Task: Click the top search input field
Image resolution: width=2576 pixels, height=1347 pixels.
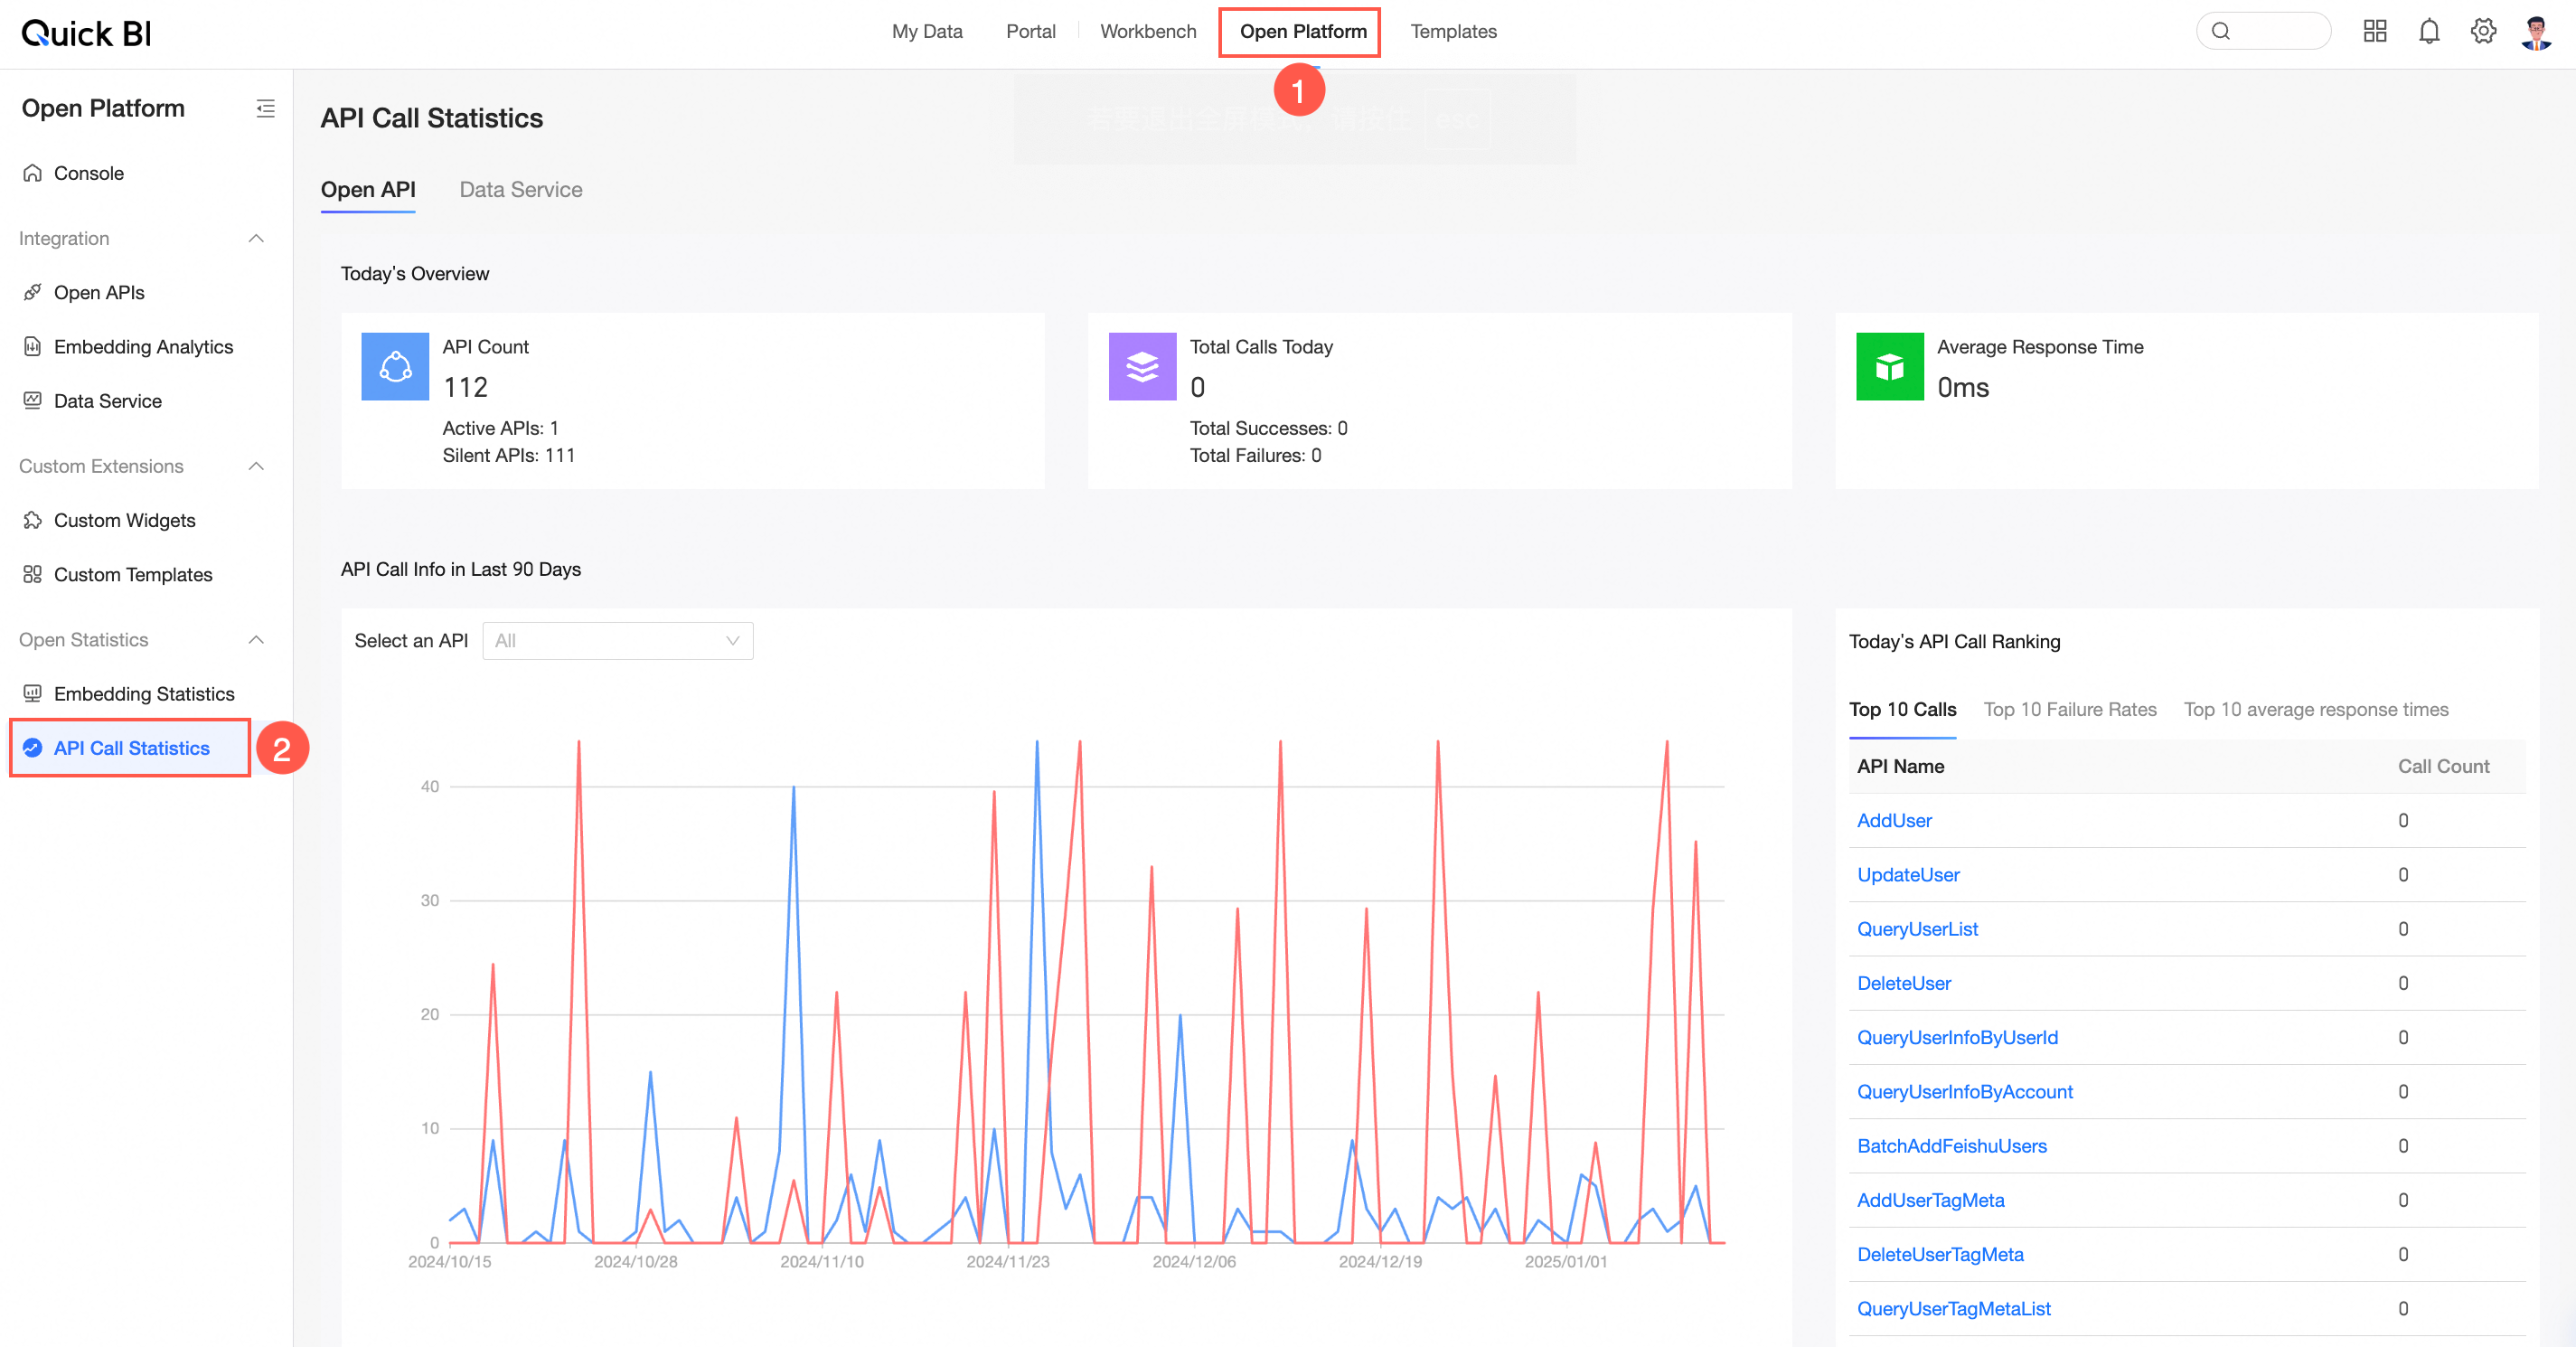Action: pos(2263,31)
